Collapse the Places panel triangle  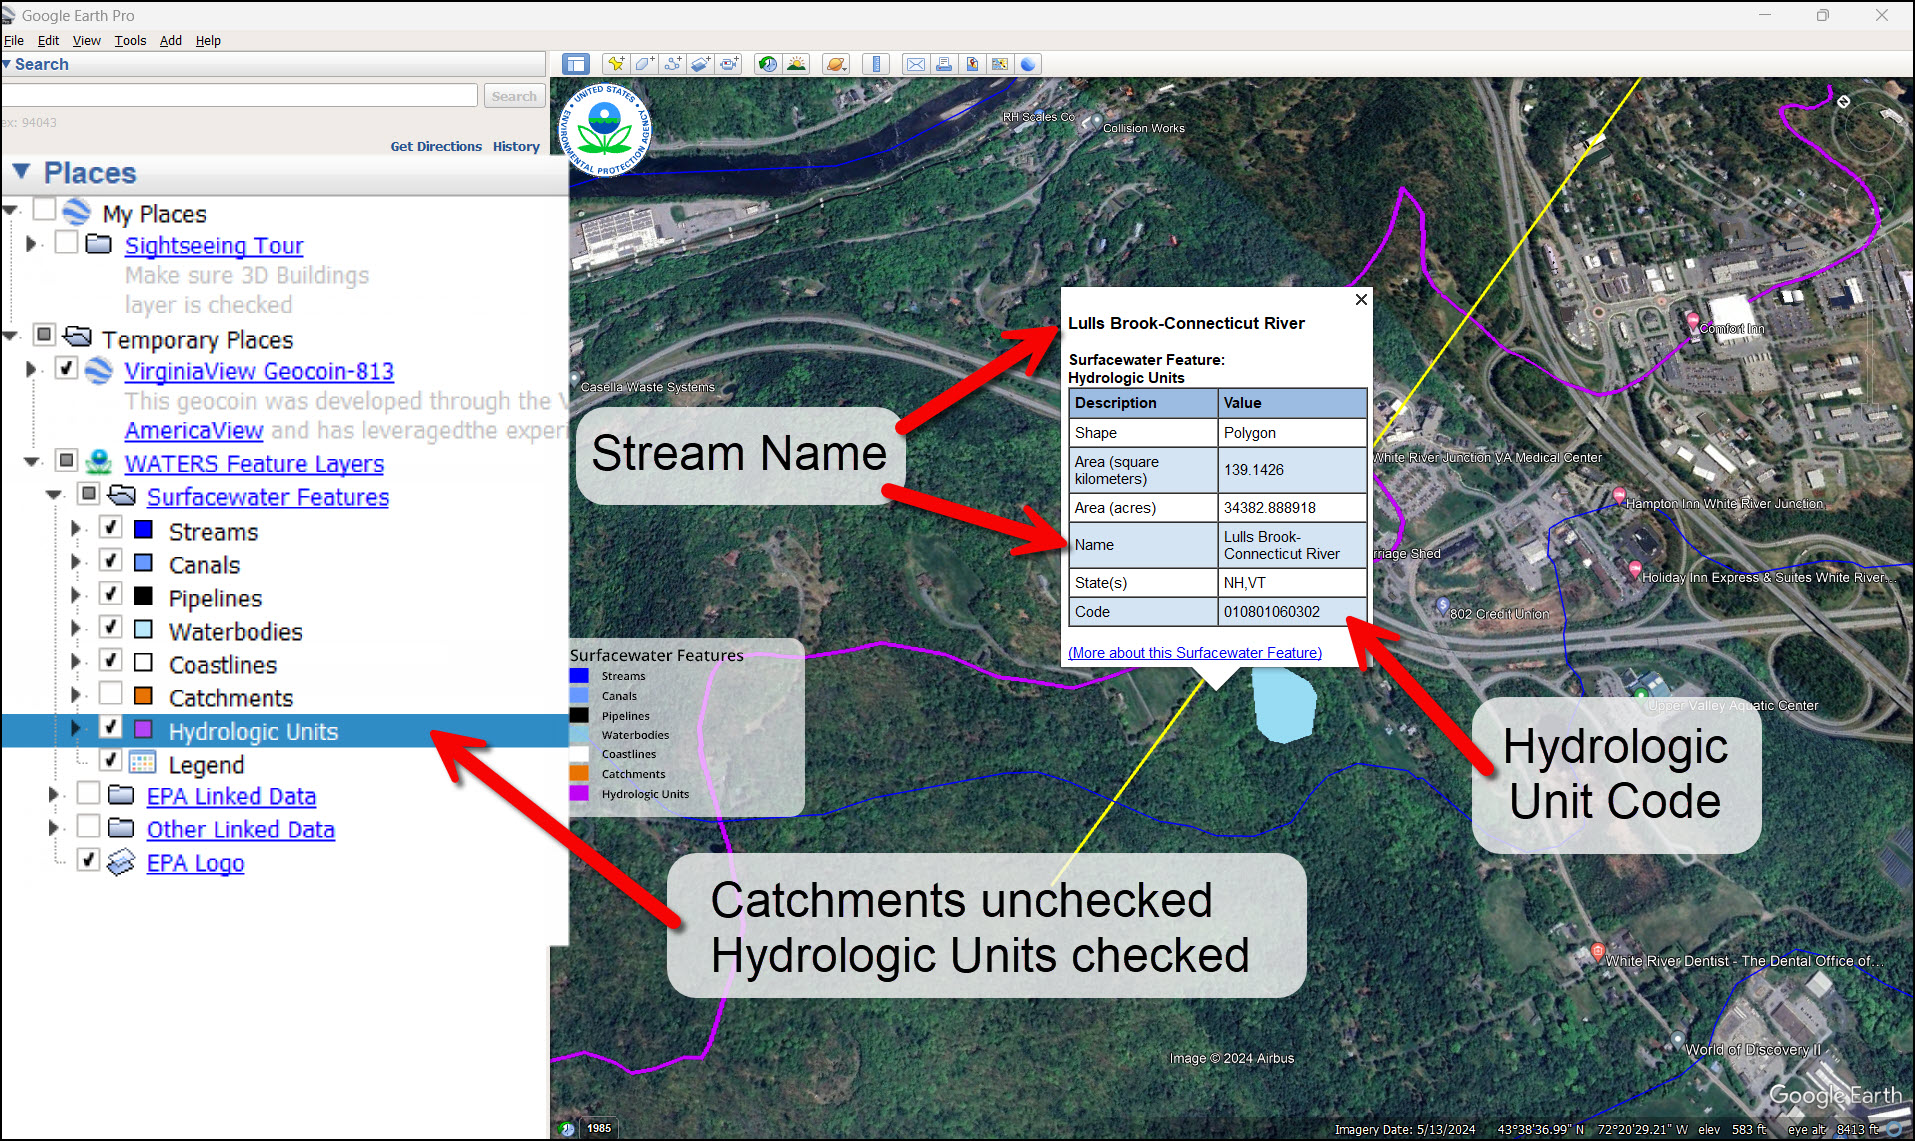pyautogui.click(x=21, y=172)
